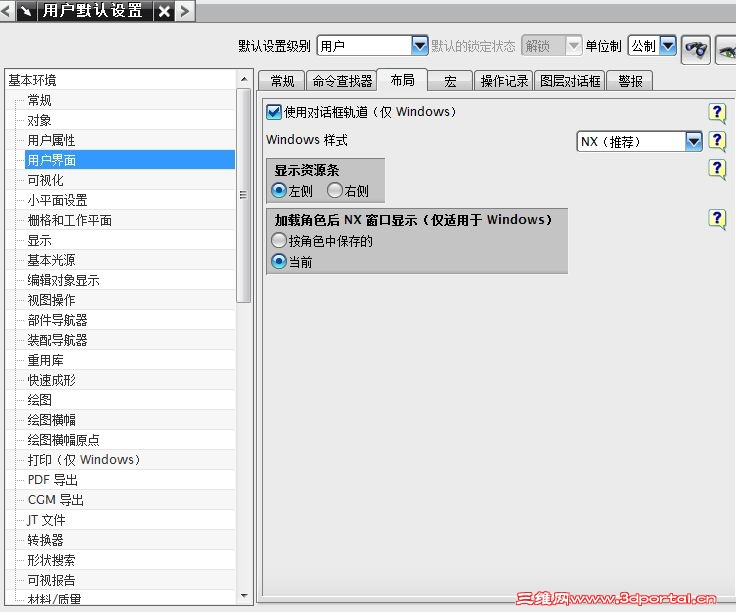Select 基本环境 root tree node
This screenshot has width=736, height=612.
coord(32,80)
